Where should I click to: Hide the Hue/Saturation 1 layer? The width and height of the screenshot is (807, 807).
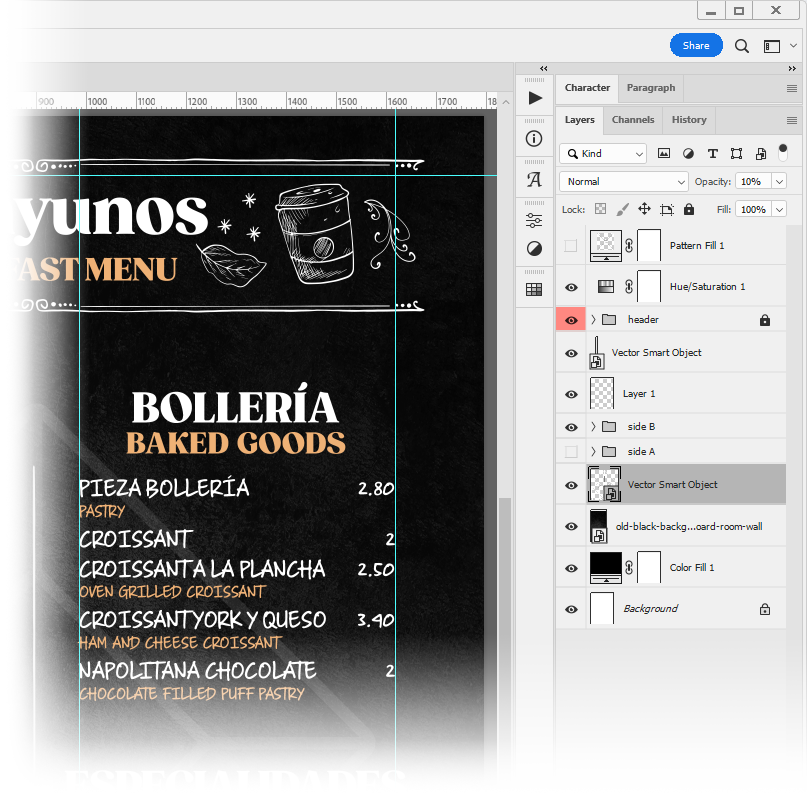(x=571, y=287)
